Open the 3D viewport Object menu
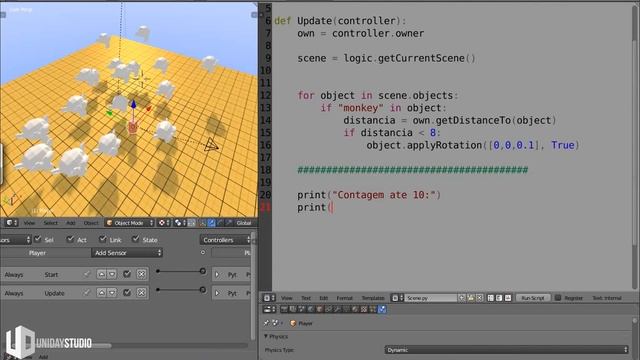This screenshot has width=640, height=360. pyautogui.click(x=91, y=223)
